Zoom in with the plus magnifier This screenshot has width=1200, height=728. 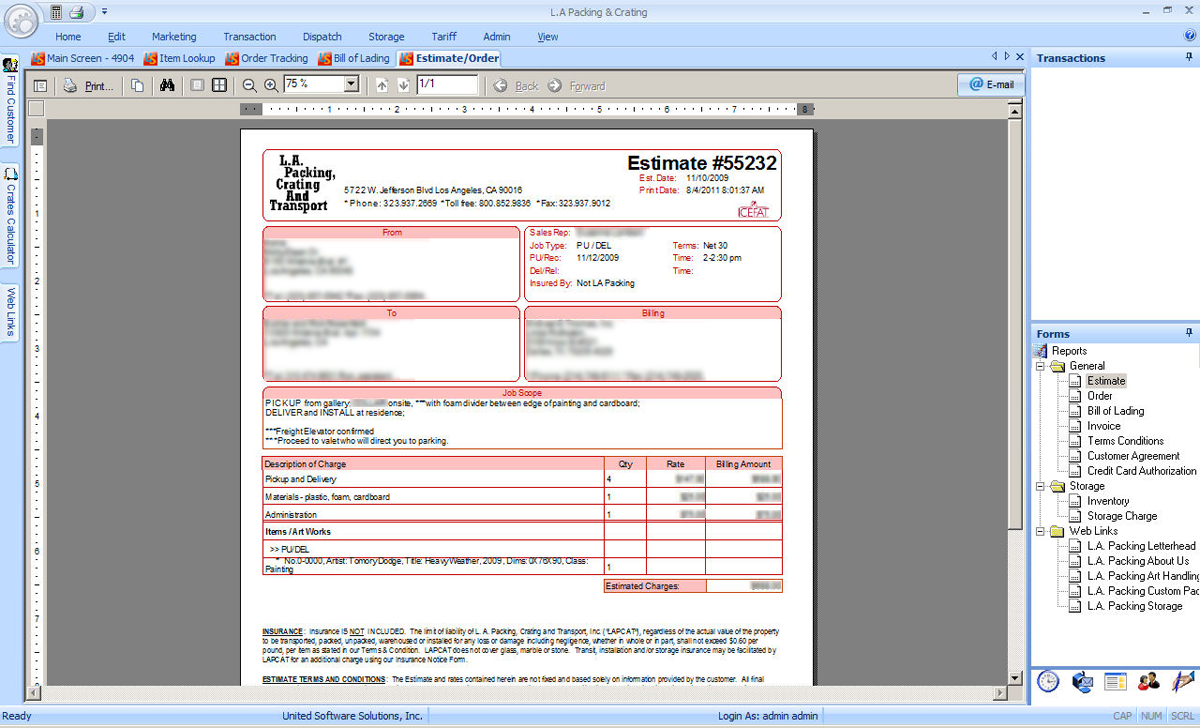[270, 86]
